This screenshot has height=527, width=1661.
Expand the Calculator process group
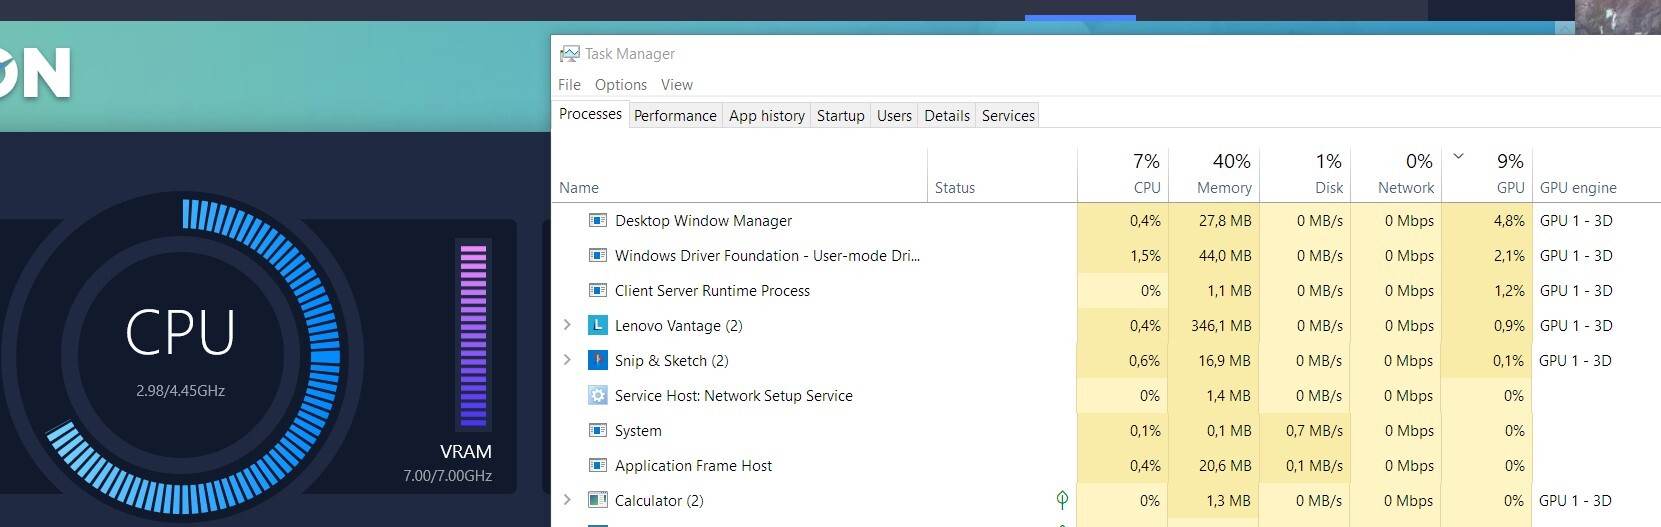(x=567, y=500)
